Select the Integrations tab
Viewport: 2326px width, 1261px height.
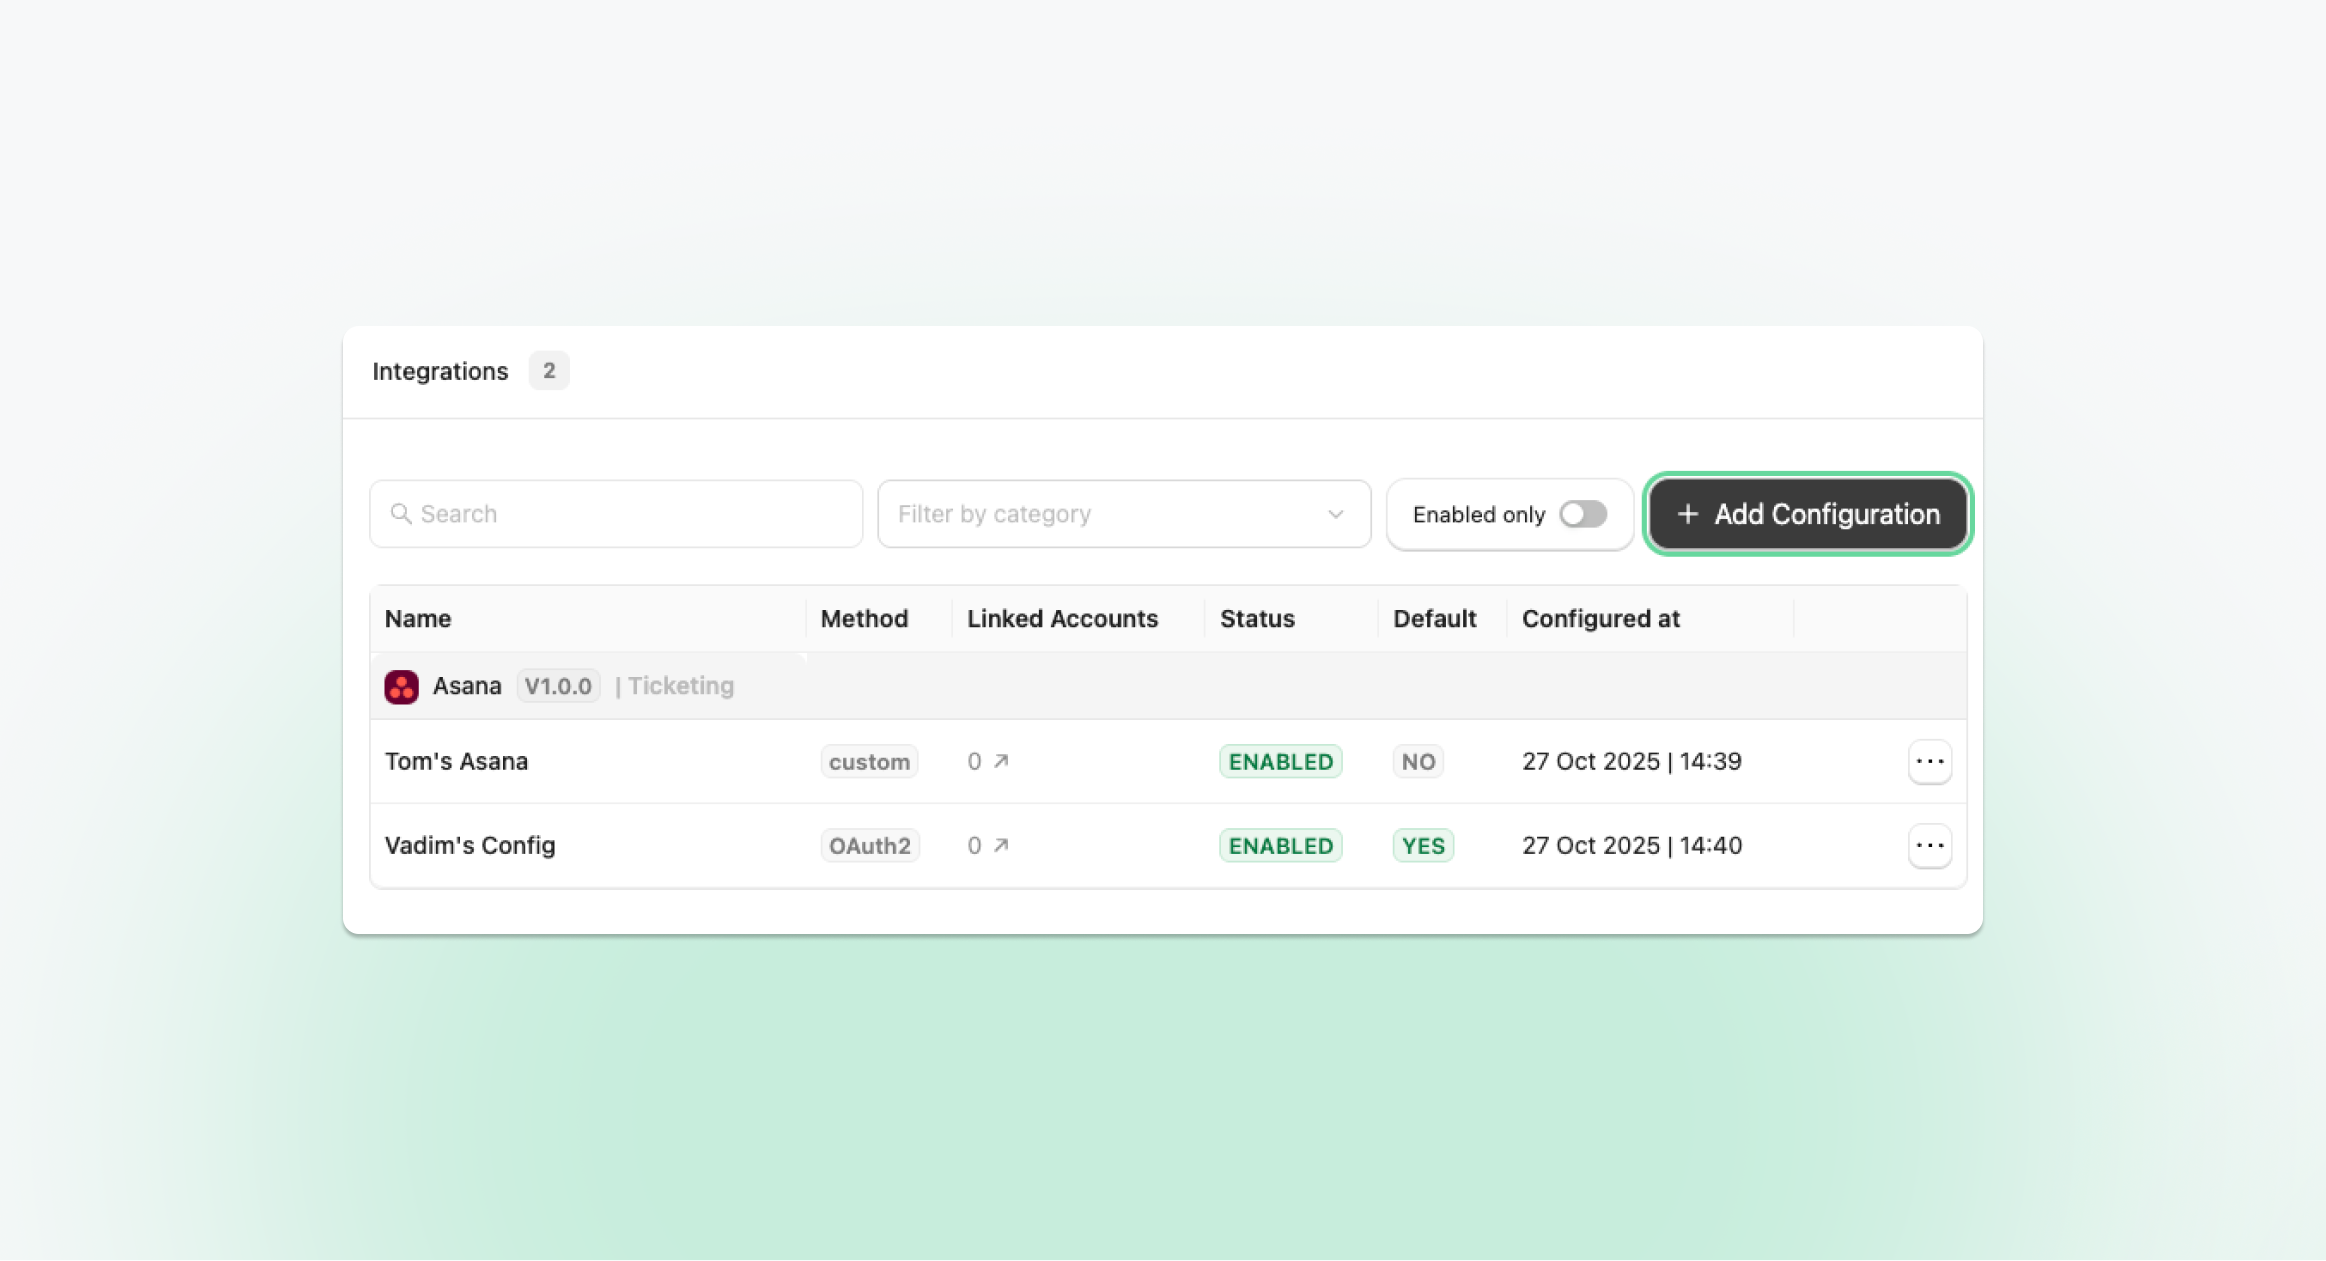point(440,371)
